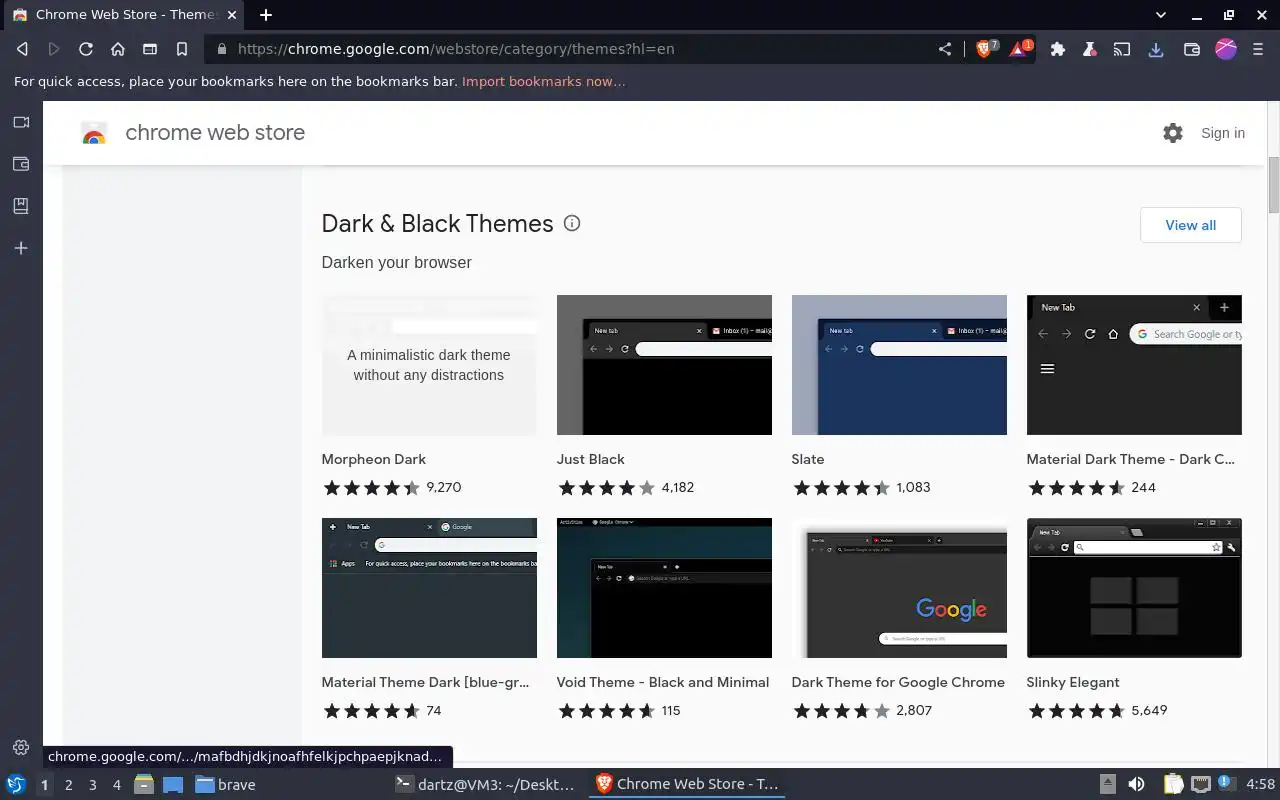
Task: Open the Just Black theme thumbnail
Action: click(x=664, y=365)
